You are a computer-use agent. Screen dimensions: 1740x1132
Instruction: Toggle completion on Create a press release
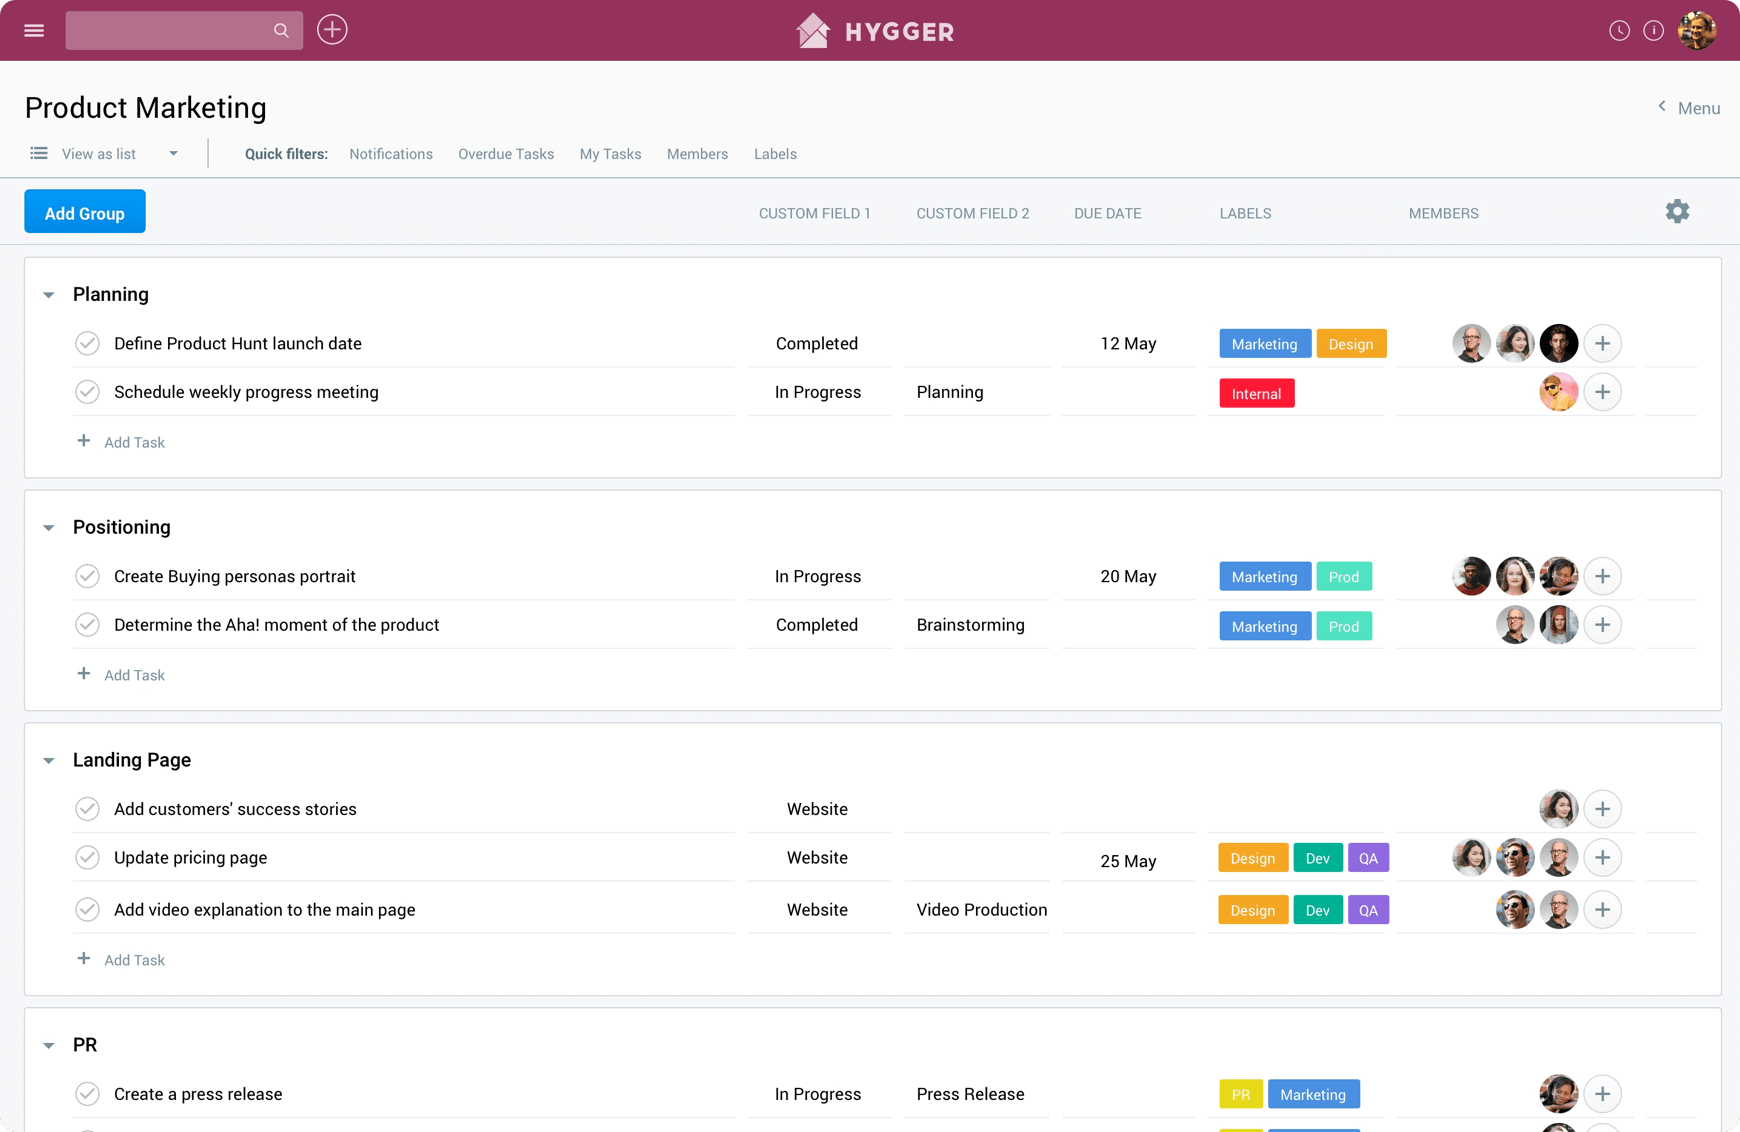coord(87,1094)
